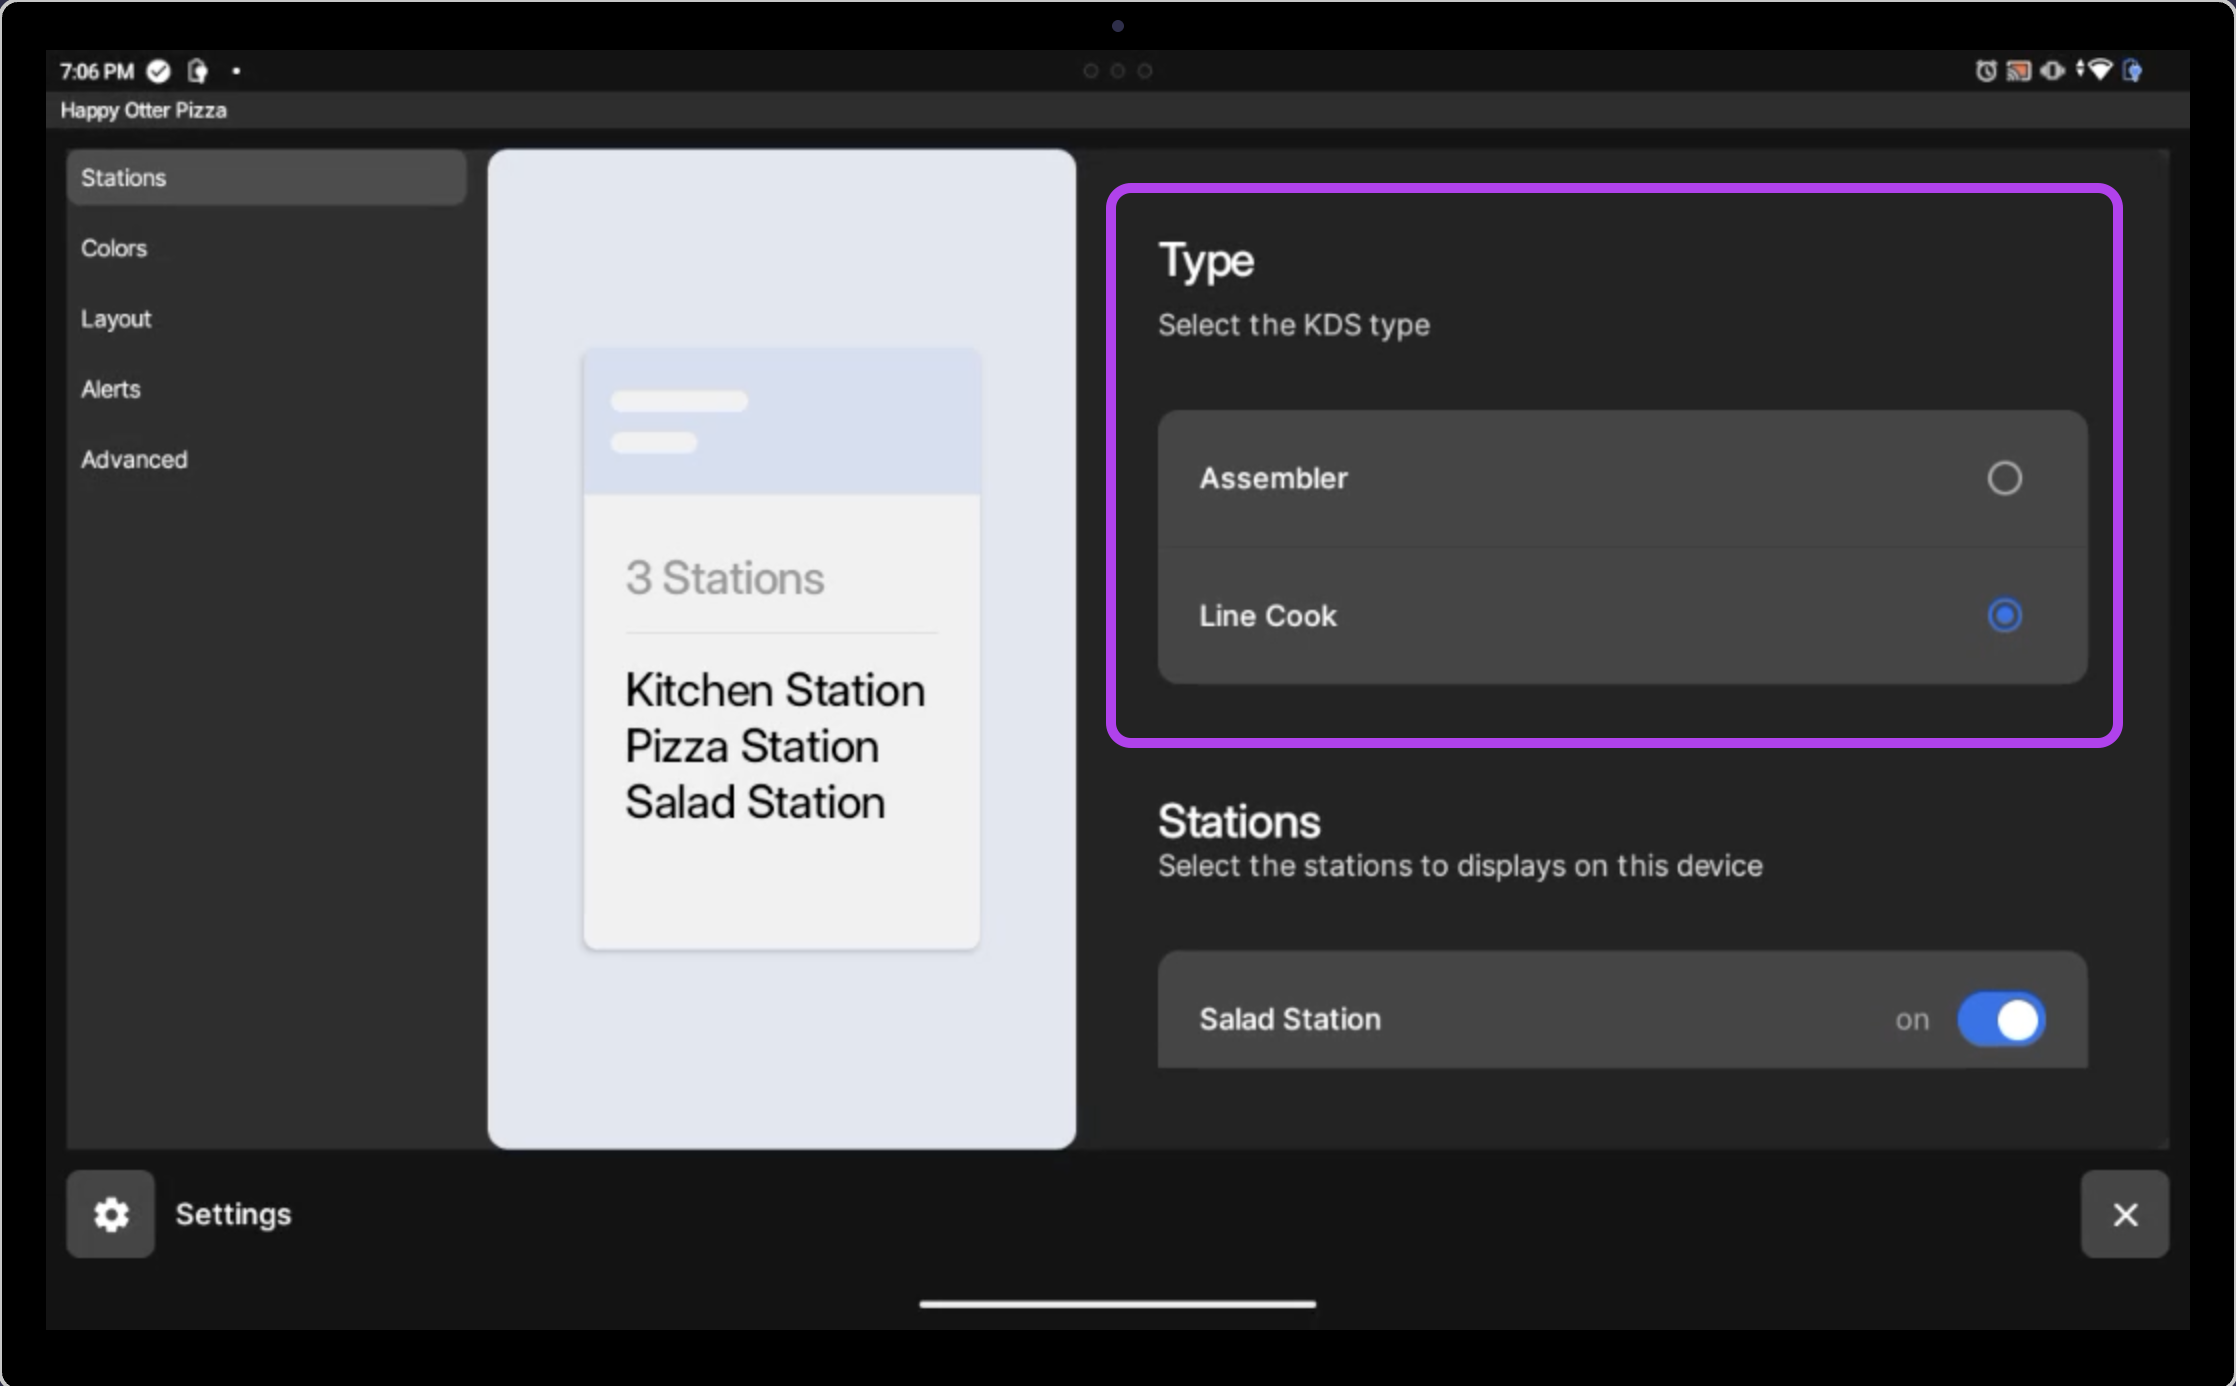The height and width of the screenshot is (1386, 2236).
Task: Switch to the Layout section
Action: (116, 319)
